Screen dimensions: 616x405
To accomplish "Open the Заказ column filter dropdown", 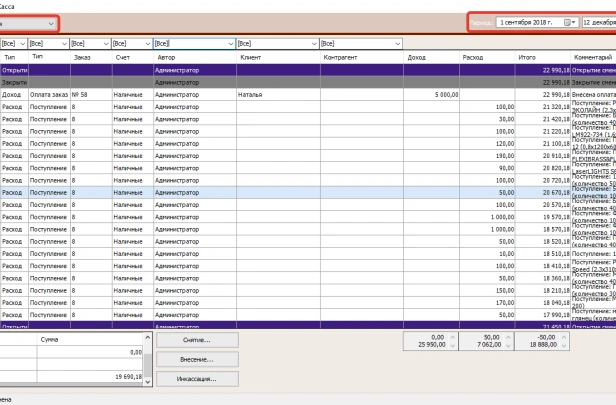I will tap(104, 44).
